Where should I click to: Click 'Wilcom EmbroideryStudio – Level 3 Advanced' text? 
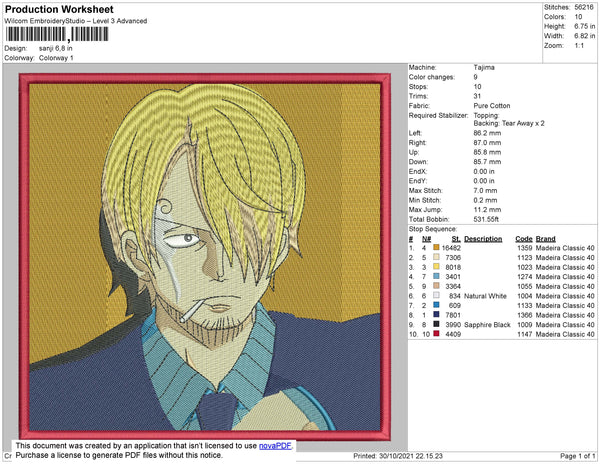pos(76,21)
